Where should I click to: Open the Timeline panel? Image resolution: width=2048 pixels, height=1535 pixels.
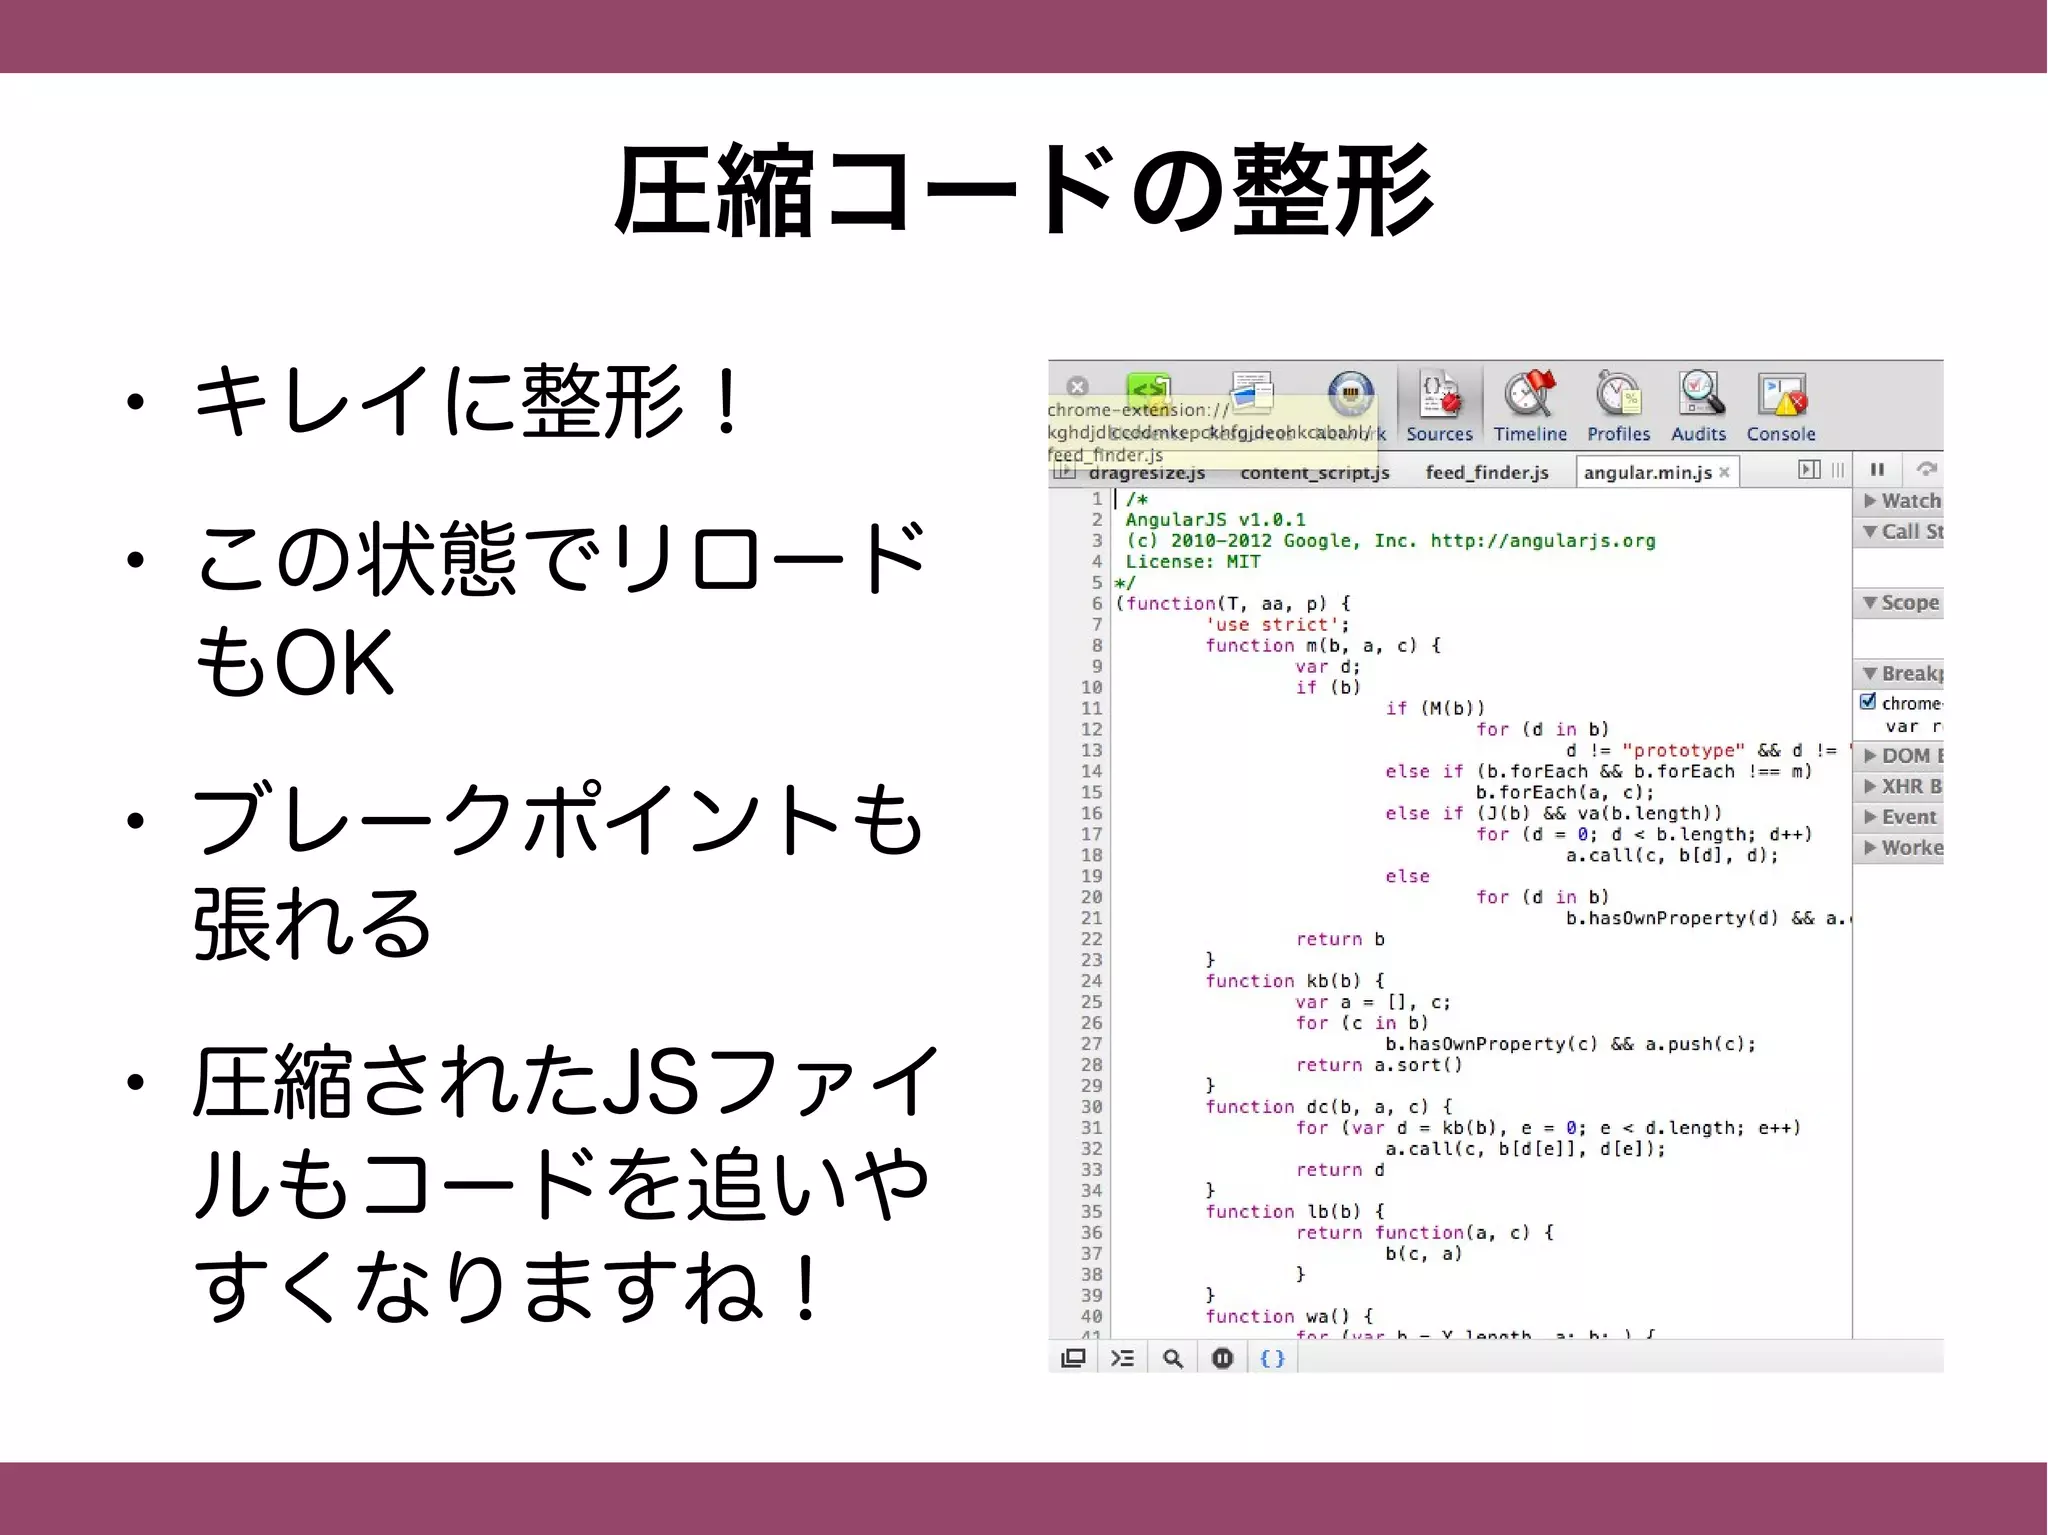[x=1529, y=407]
